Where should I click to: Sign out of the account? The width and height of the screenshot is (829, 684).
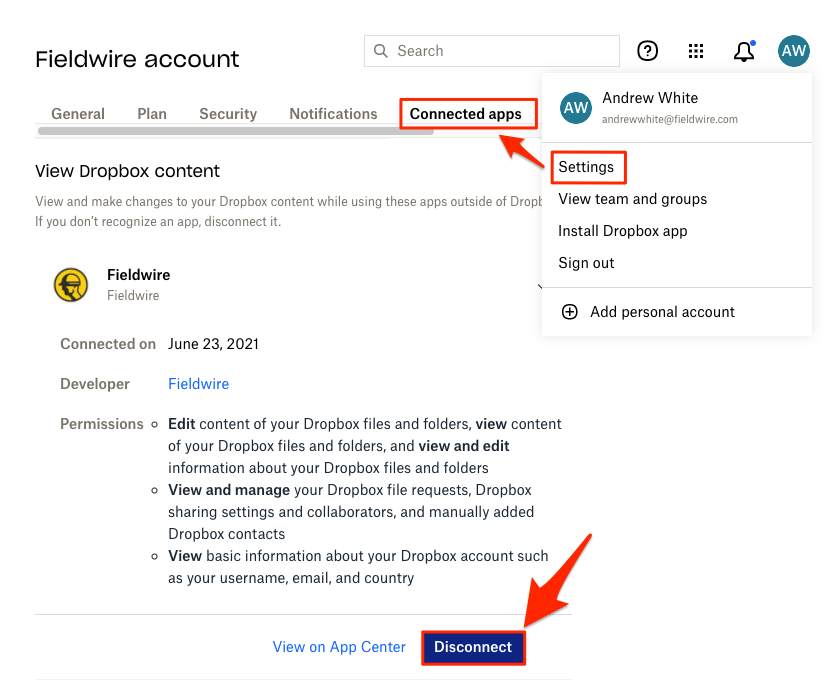[x=585, y=263]
